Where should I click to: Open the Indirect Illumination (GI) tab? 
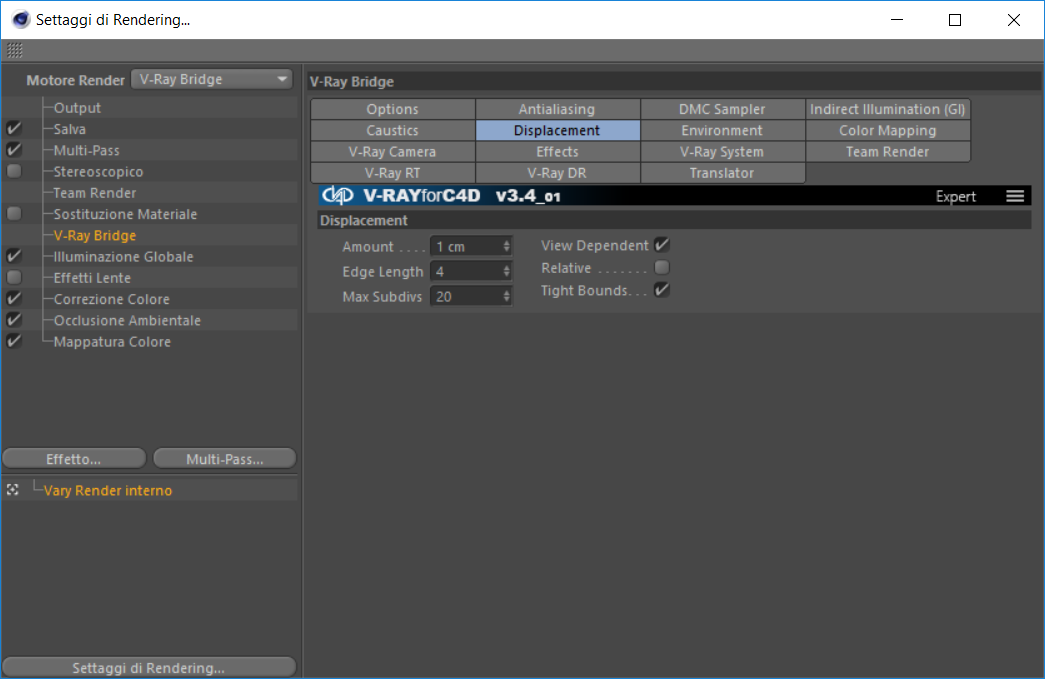pos(888,109)
